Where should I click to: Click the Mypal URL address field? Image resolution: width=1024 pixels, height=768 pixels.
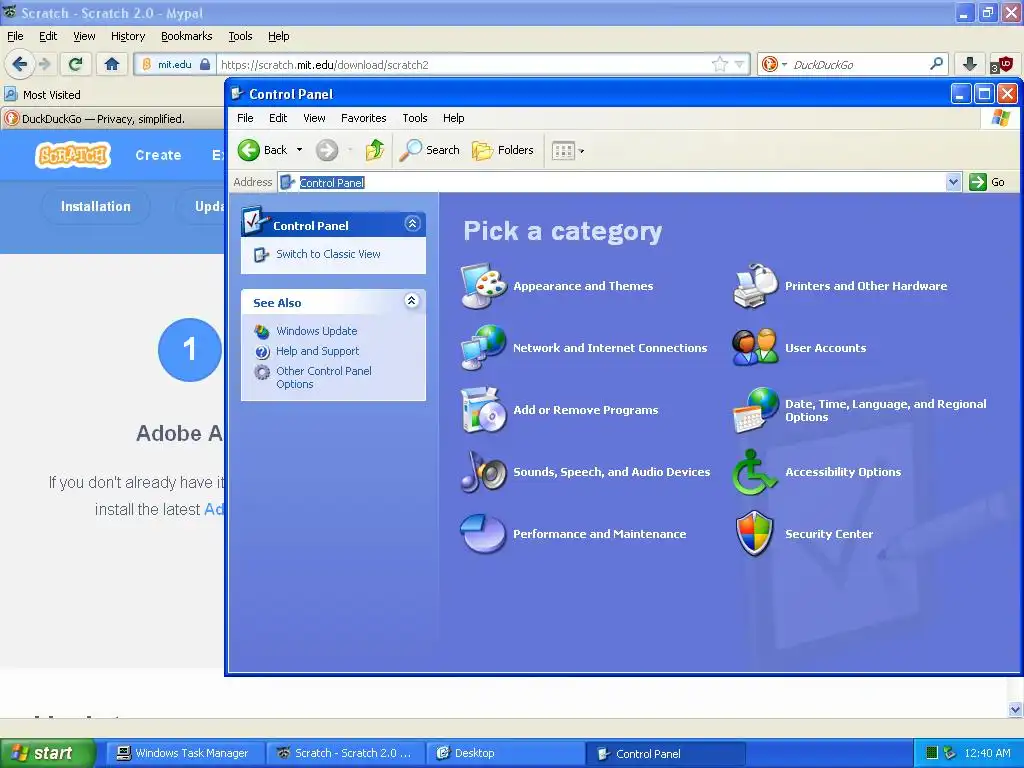(464, 64)
